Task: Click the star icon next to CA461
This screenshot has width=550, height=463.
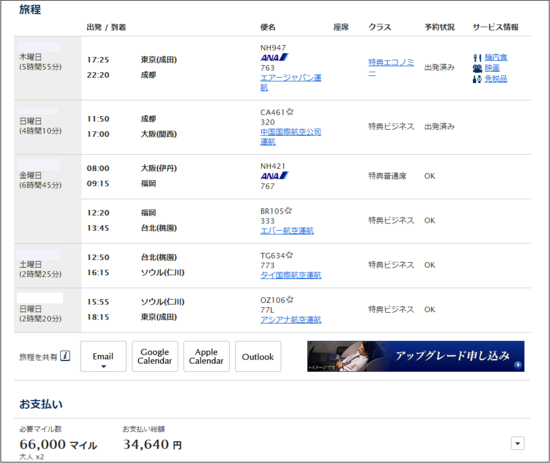Action: 290,112
